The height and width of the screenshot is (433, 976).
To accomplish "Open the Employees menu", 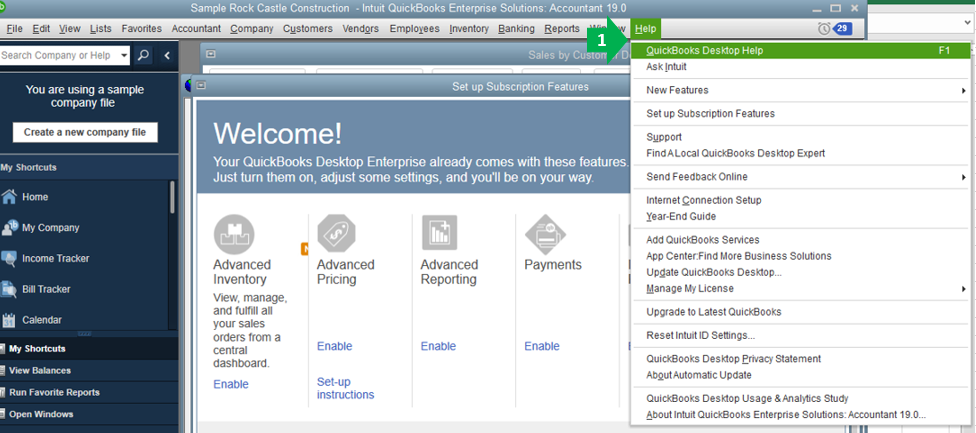I will coord(415,29).
